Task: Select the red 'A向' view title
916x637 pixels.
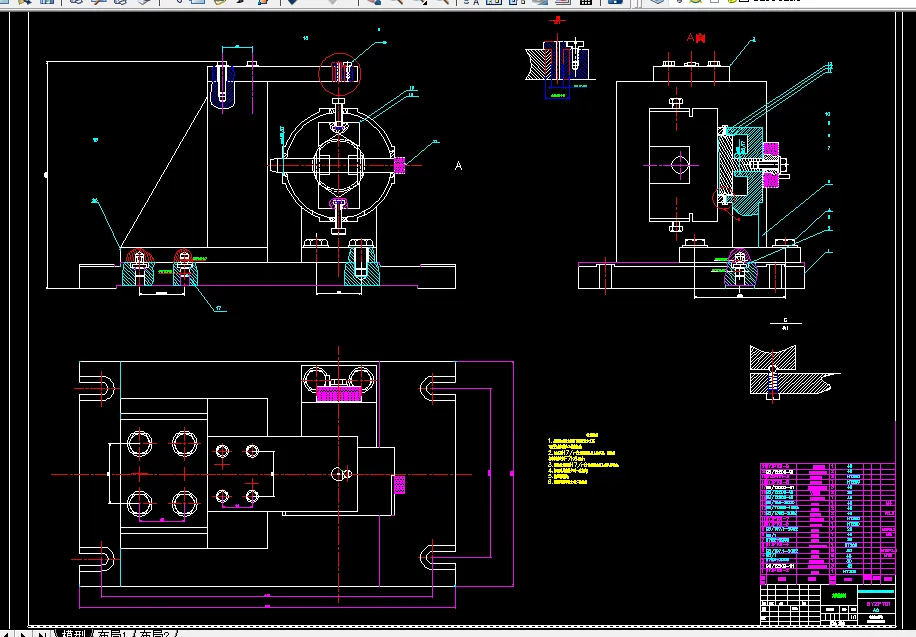Action: tap(696, 38)
